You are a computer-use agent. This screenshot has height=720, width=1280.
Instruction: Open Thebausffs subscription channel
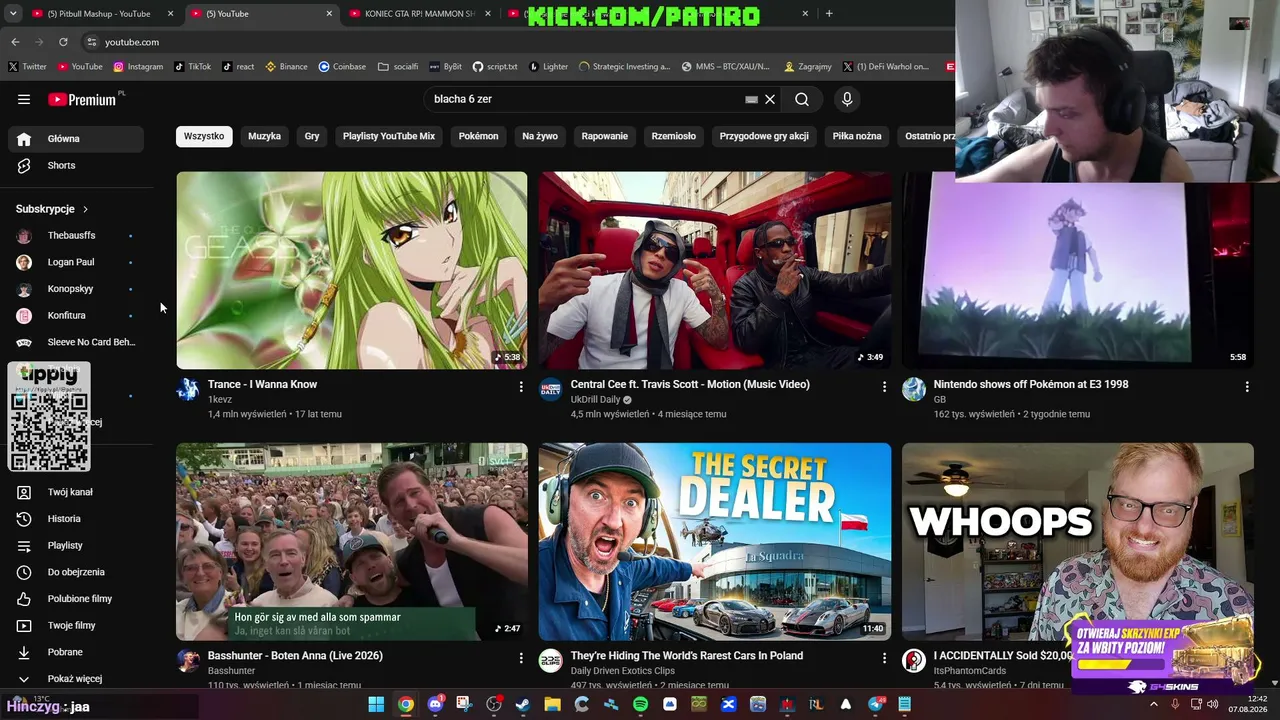point(76,236)
